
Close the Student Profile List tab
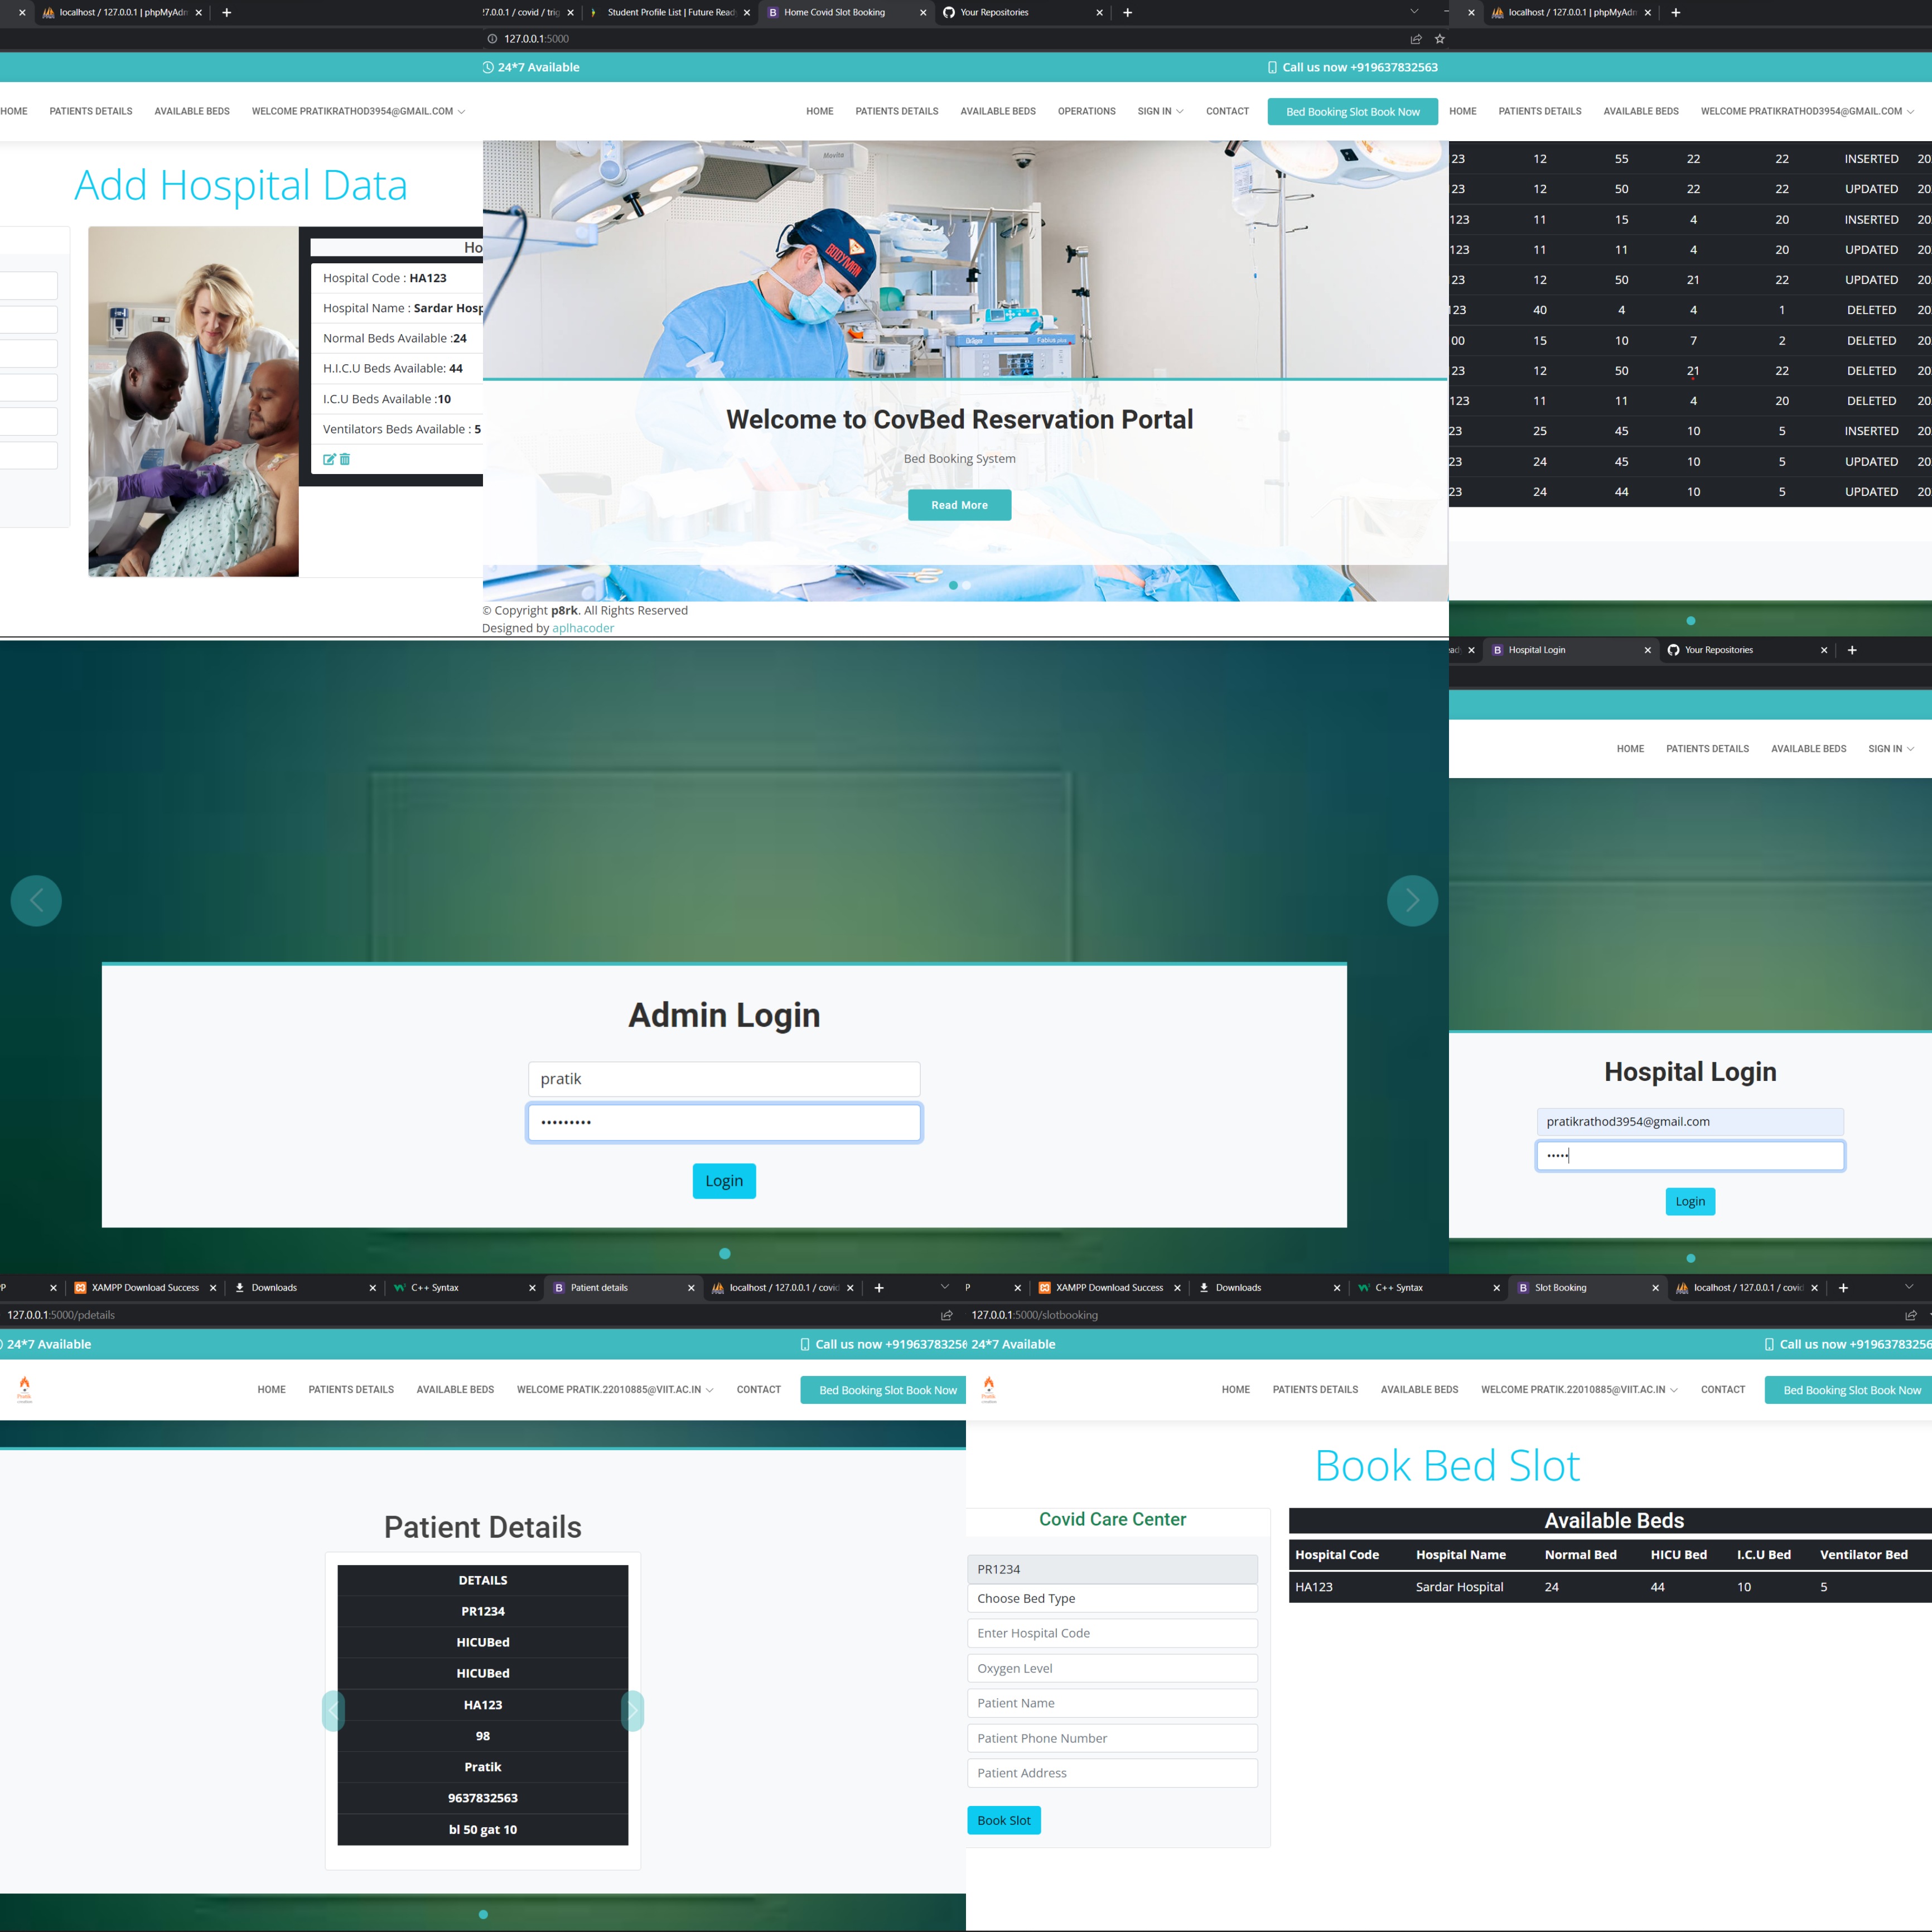point(746,13)
